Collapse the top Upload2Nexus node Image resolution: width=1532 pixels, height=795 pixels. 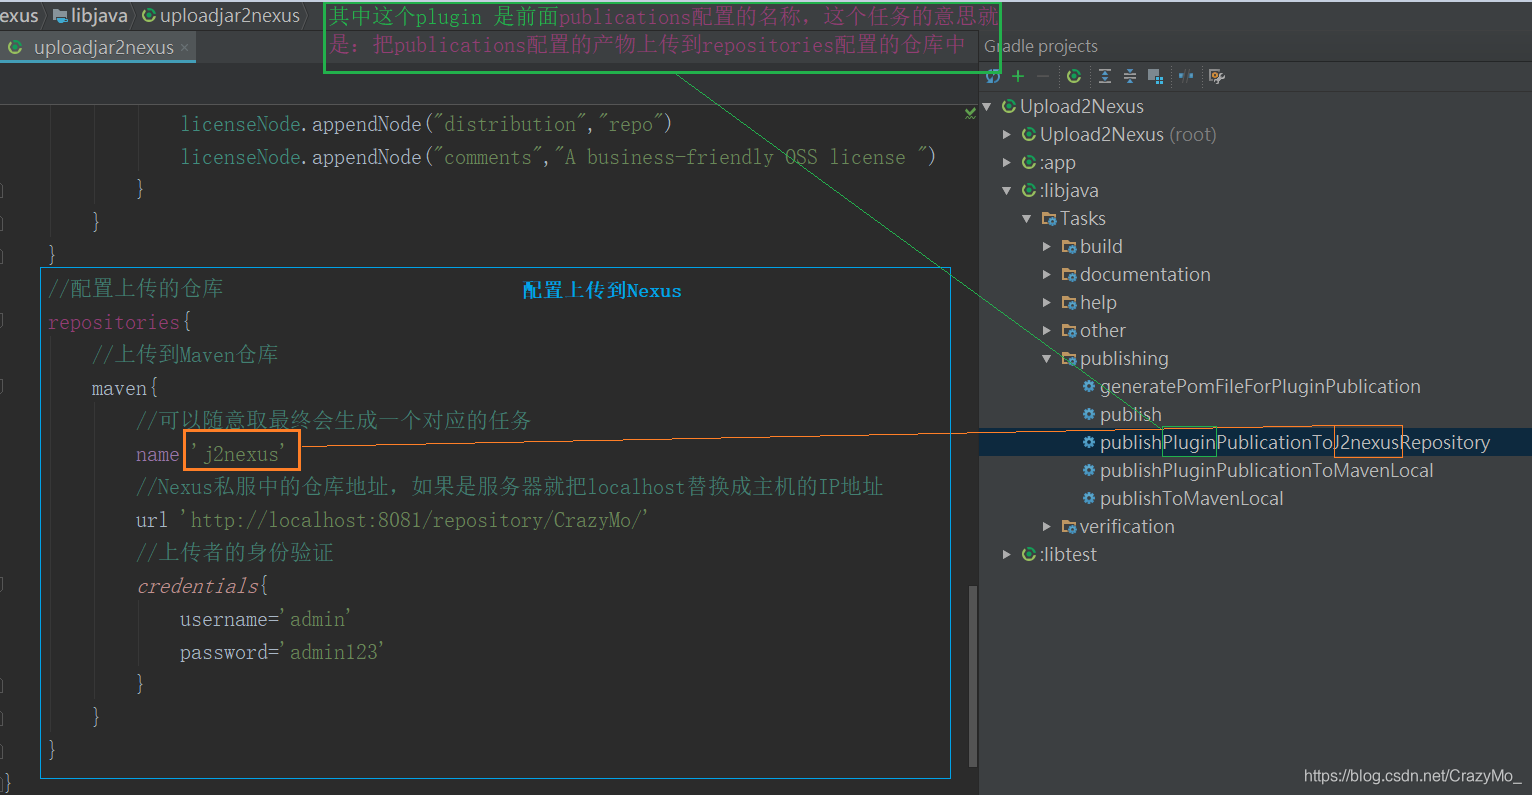coord(987,106)
